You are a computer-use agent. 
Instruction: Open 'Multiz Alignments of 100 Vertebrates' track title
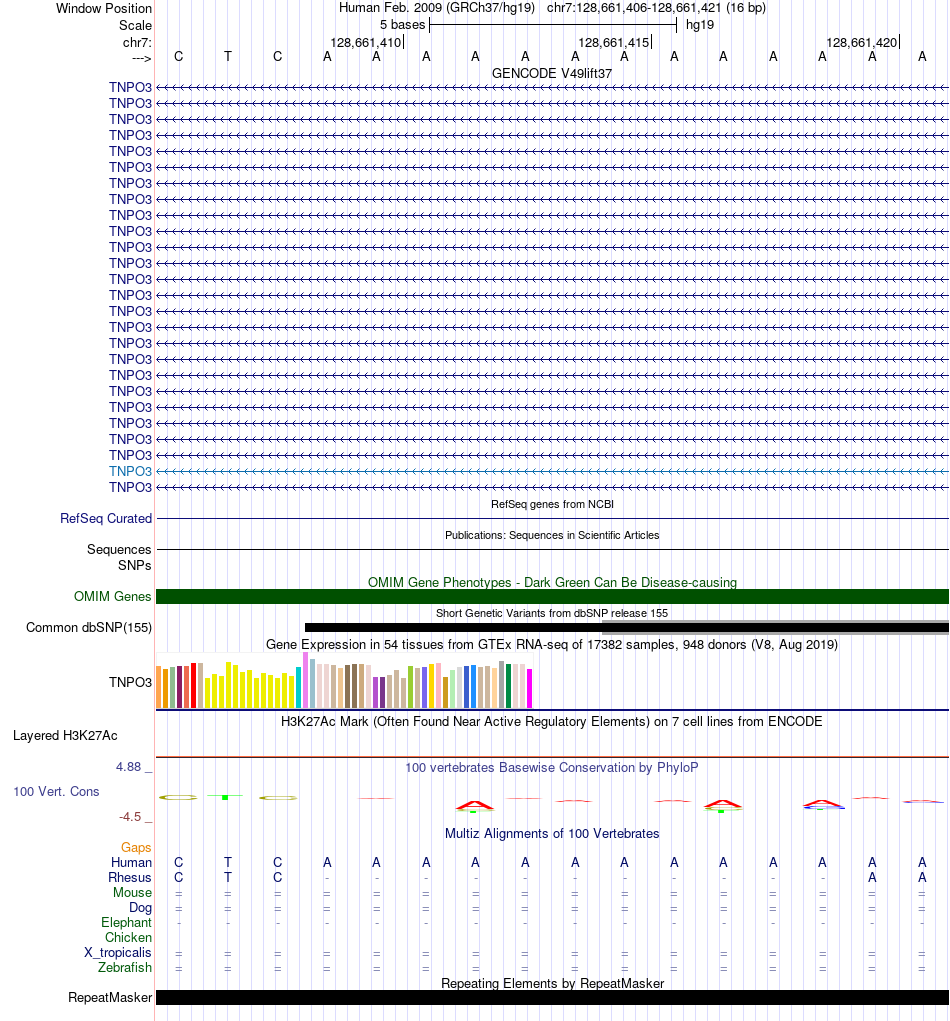tap(552, 834)
